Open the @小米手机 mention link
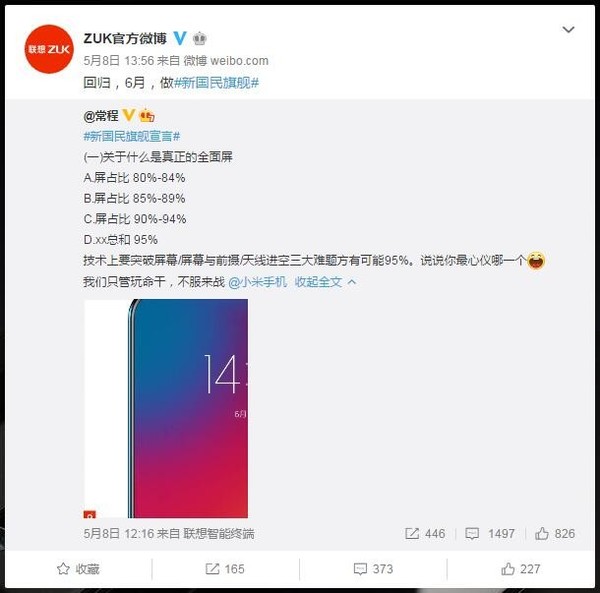 258,282
